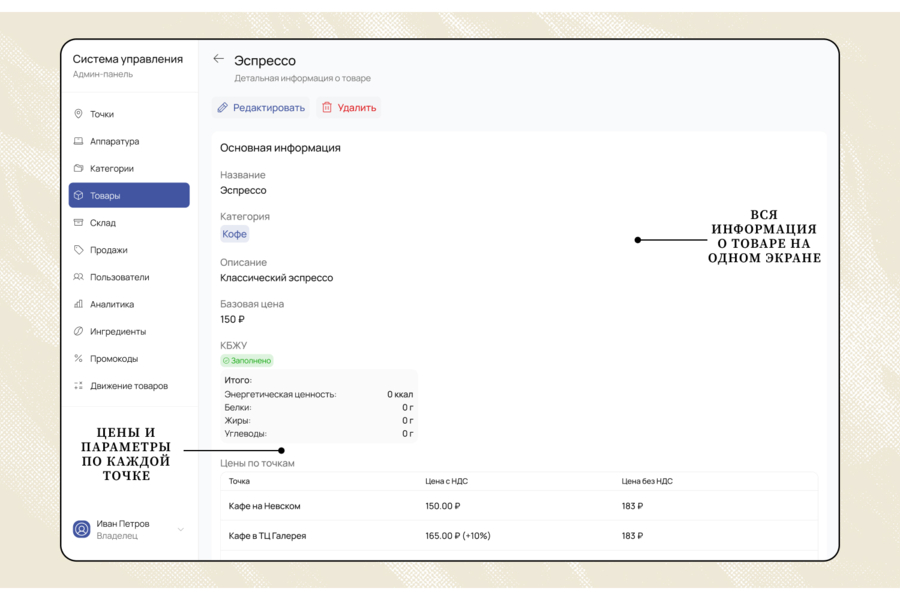The width and height of the screenshot is (900, 600).
Task: Click the check icon in Заполнено badge
Action: click(x=226, y=361)
